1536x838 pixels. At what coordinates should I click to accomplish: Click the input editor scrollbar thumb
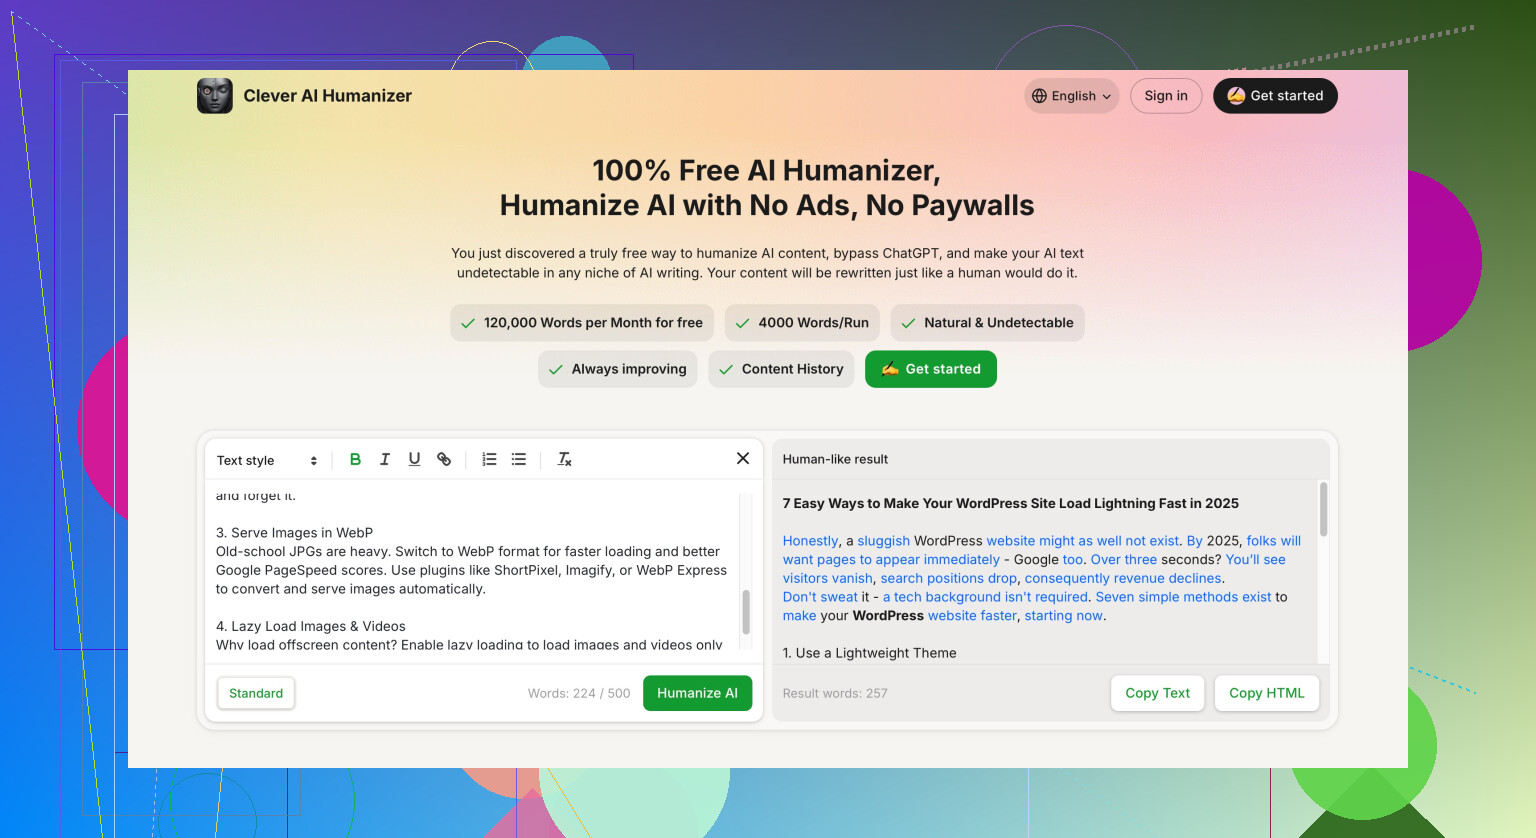(746, 612)
